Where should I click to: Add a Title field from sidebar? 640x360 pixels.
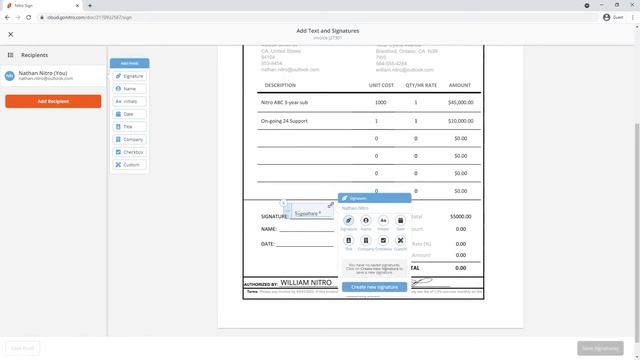point(129,127)
